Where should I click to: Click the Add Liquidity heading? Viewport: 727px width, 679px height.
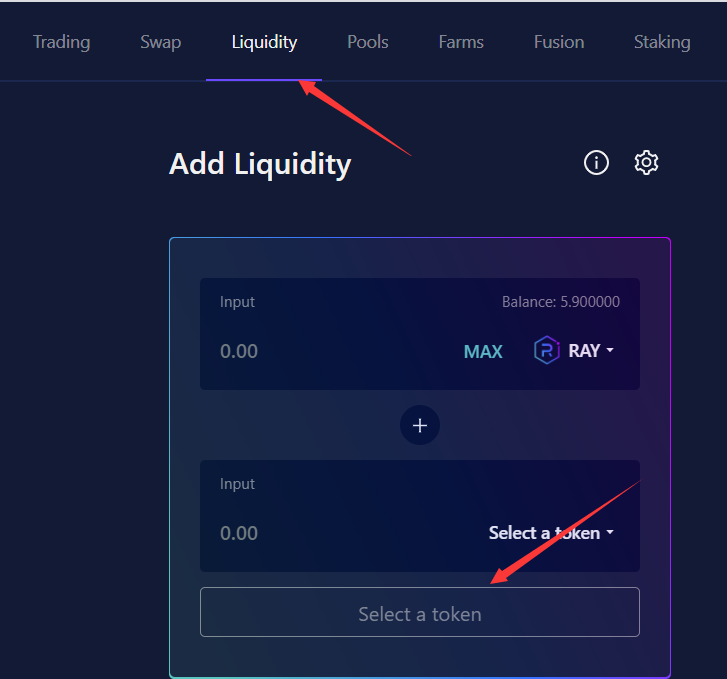click(260, 164)
